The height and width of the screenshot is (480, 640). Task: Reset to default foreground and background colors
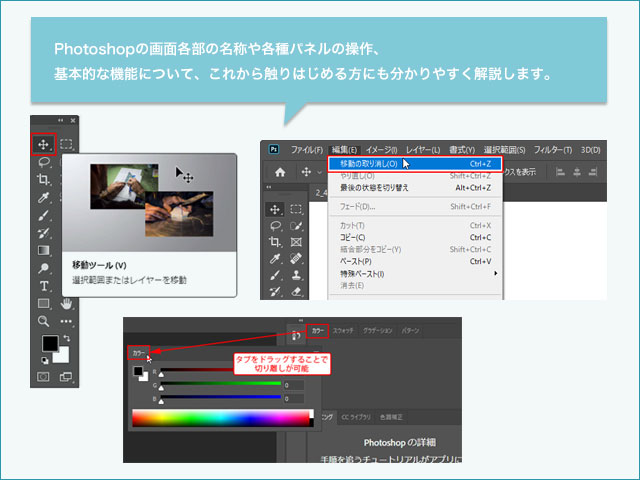coord(45,360)
